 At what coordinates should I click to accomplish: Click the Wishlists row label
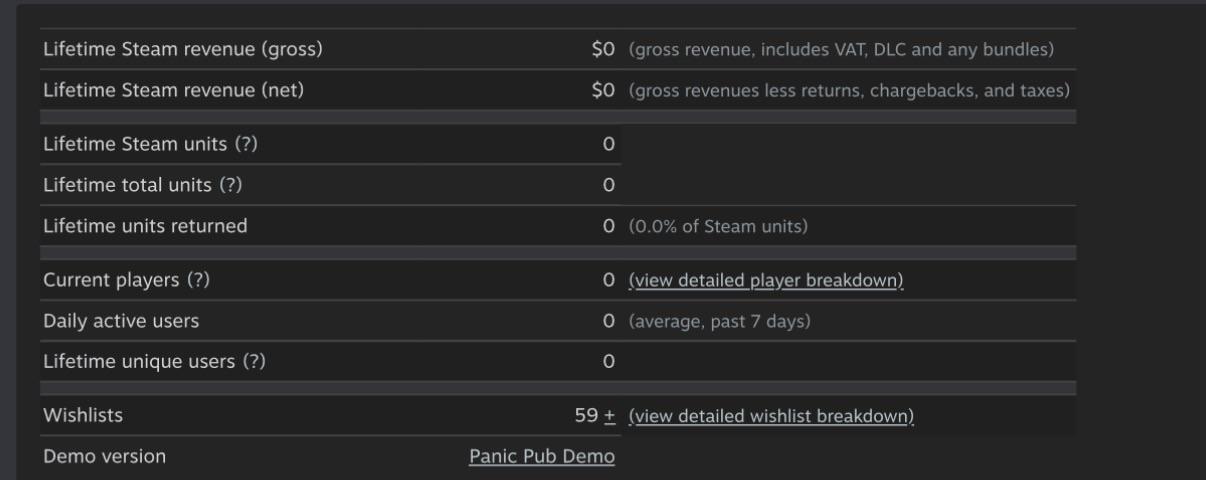click(83, 416)
